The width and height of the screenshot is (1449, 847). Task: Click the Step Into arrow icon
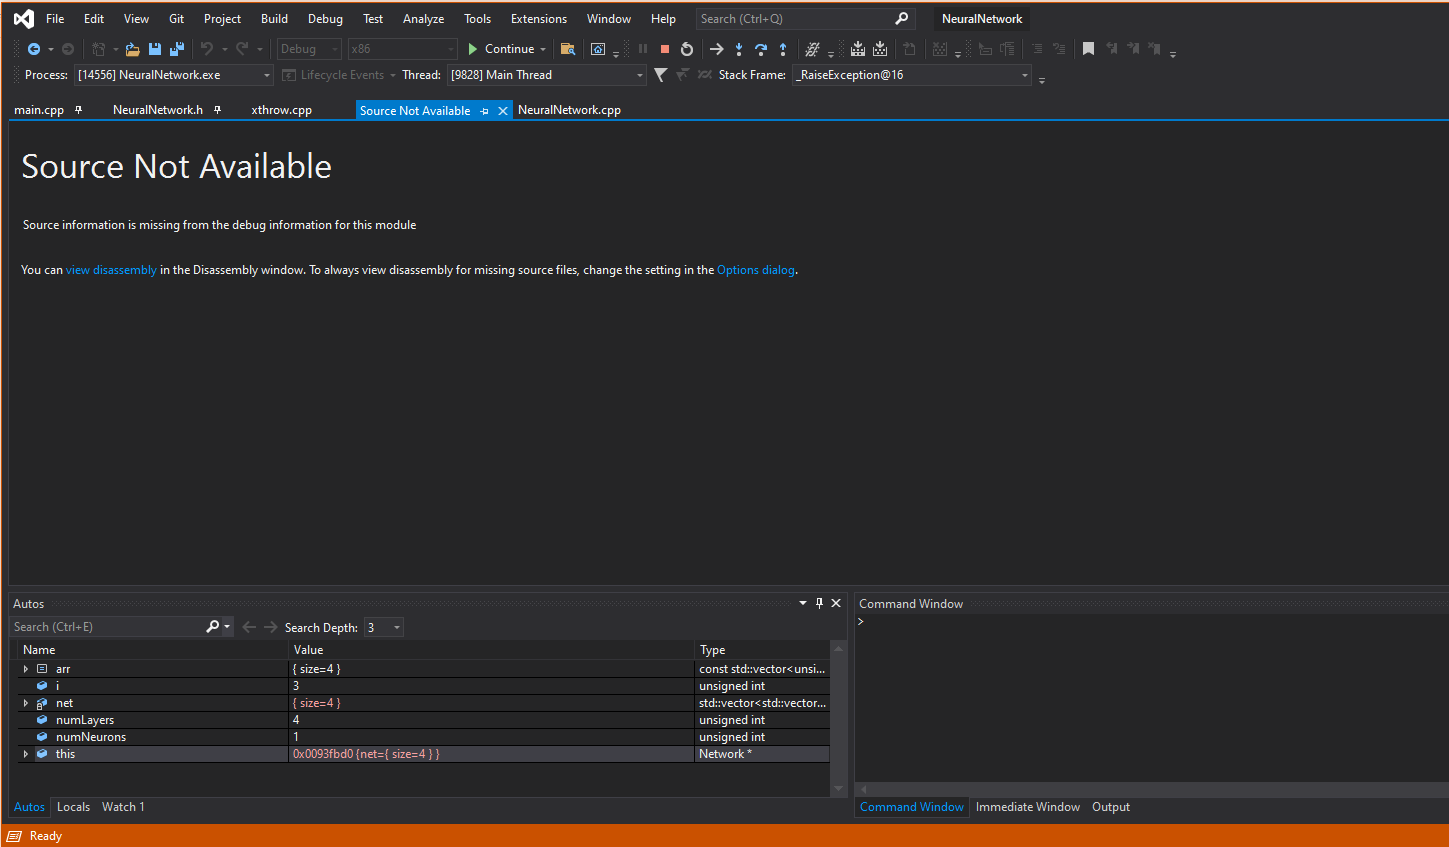739,49
